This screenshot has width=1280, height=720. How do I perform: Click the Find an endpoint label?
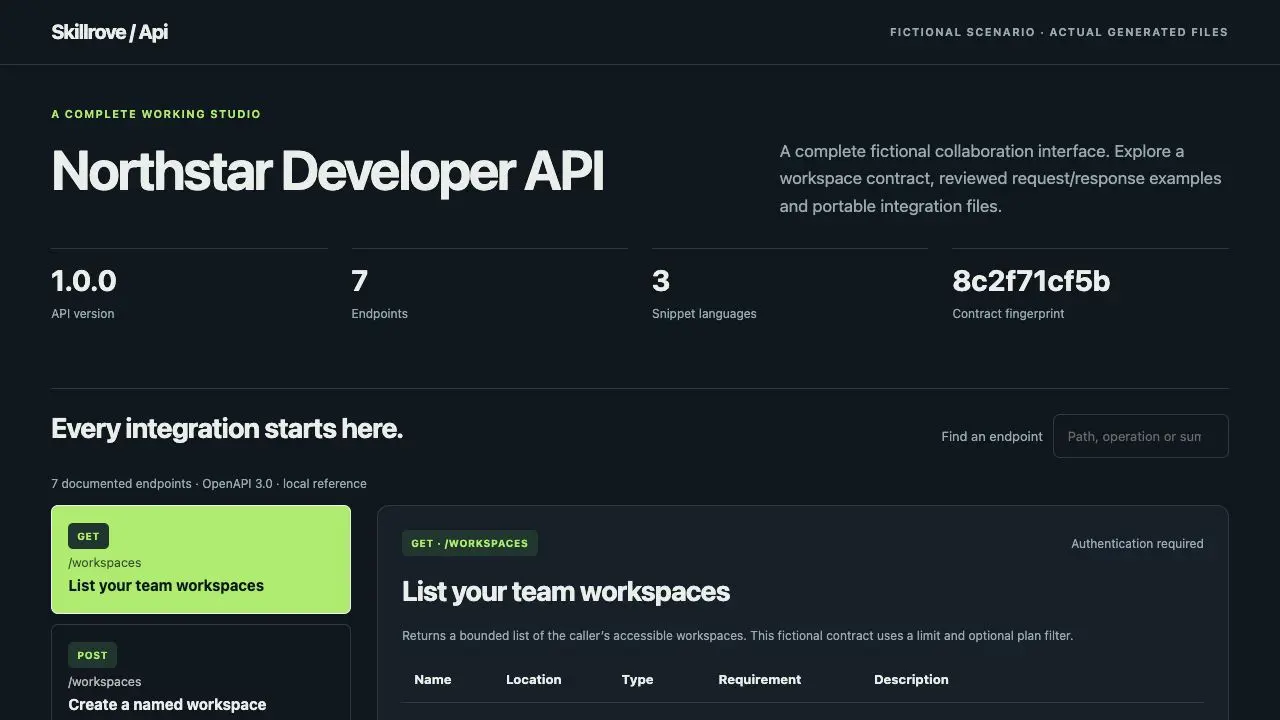[992, 436]
